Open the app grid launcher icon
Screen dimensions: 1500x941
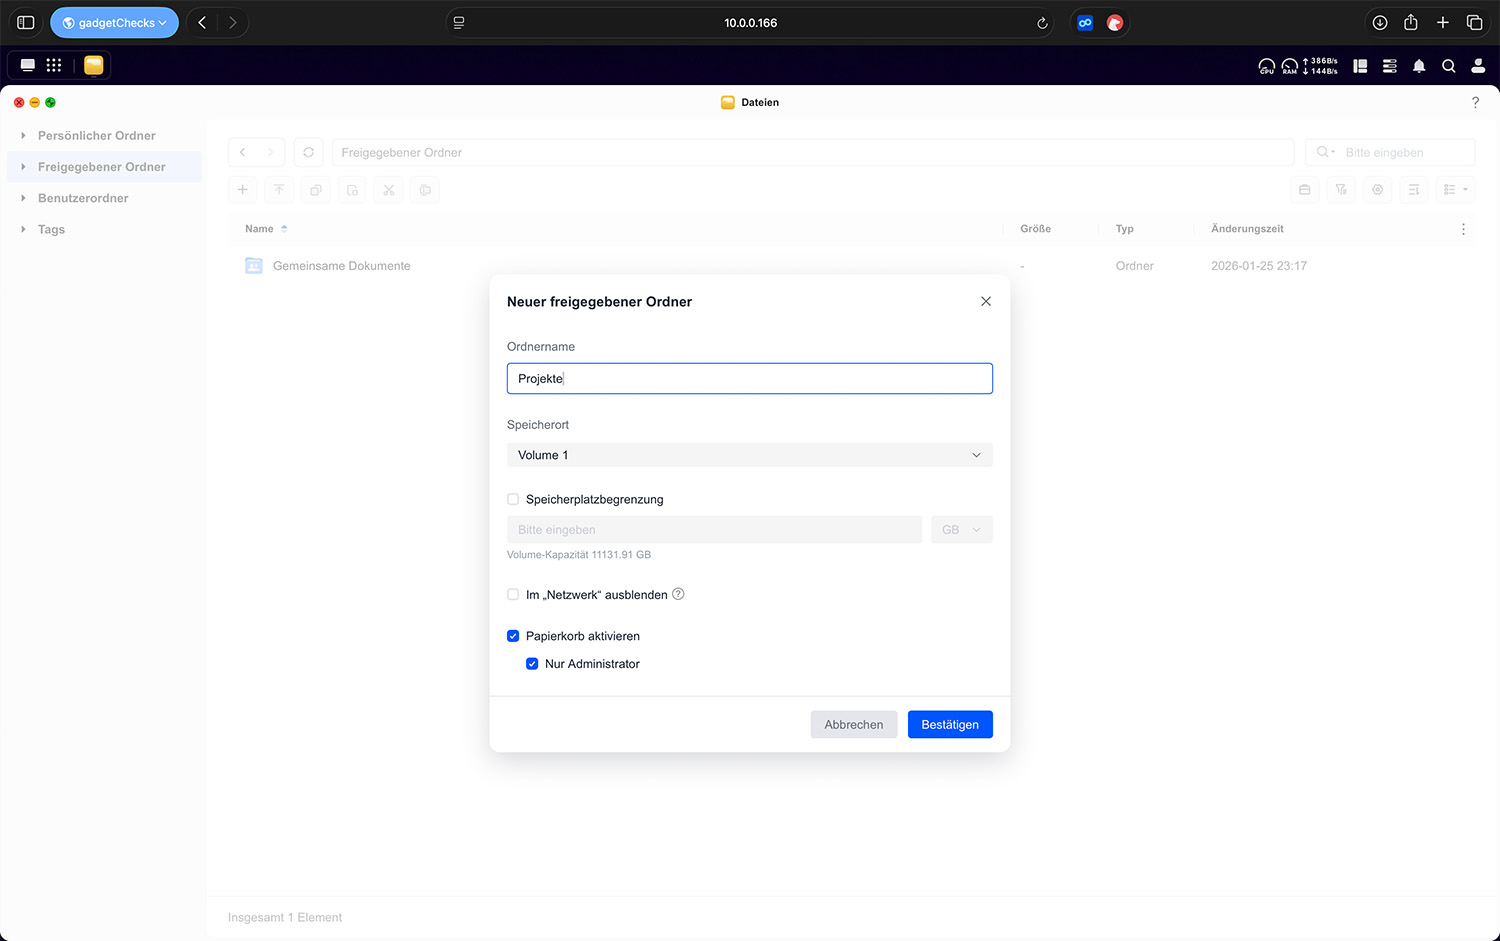(54, 65)
